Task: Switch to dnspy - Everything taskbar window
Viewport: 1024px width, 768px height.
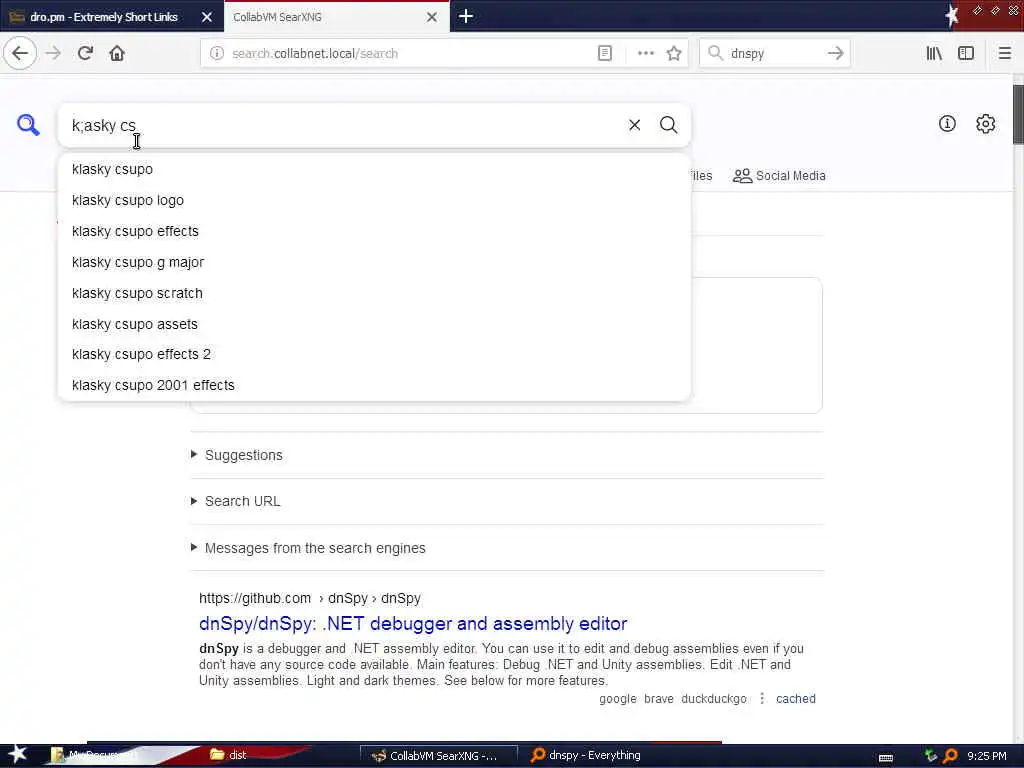Action: 586,755
